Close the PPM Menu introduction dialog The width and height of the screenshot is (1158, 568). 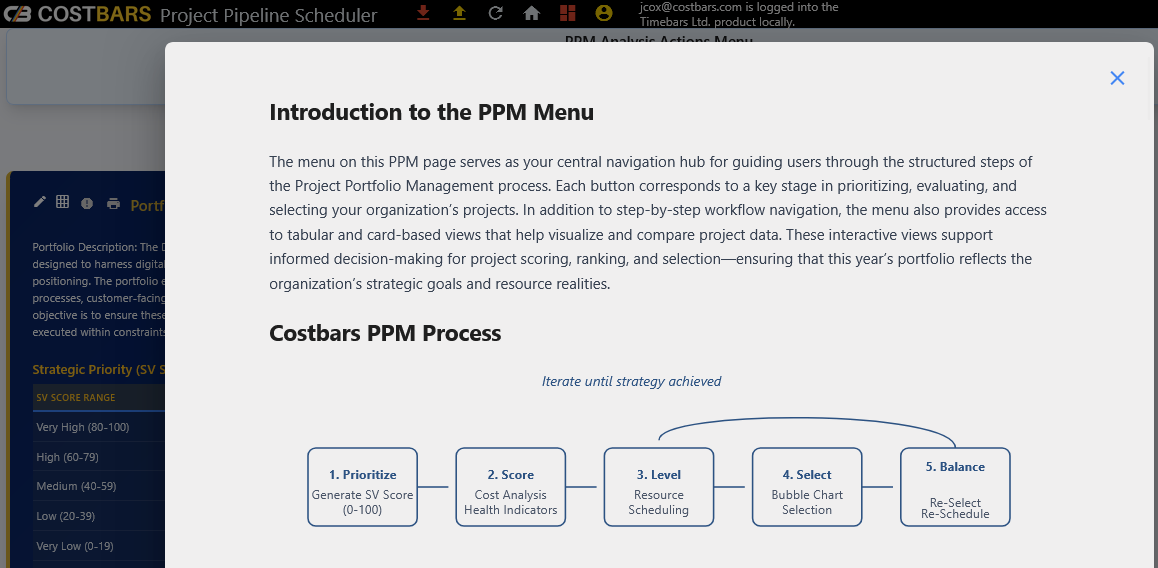[1117, 78]
